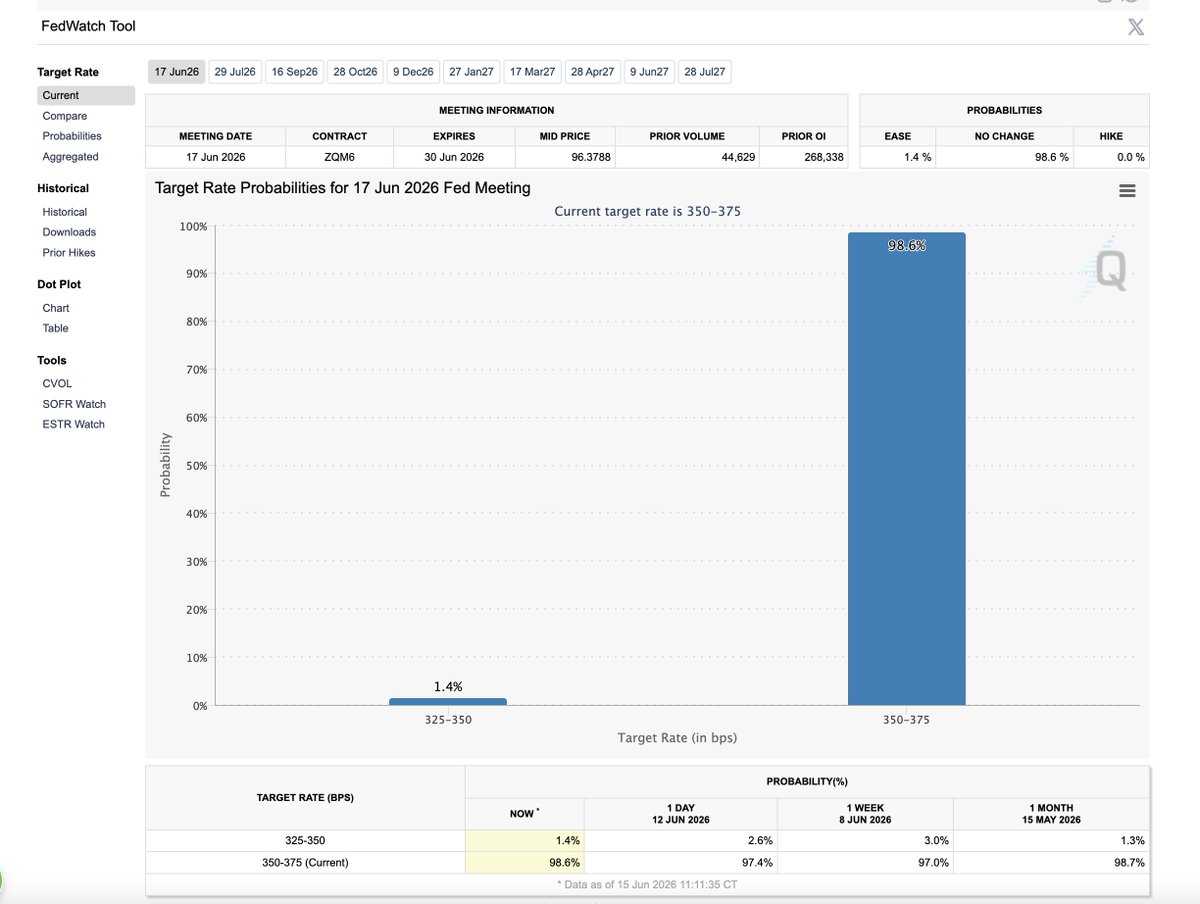
Task: Open the Current target rate view
Action: click(x=86, y=95)
